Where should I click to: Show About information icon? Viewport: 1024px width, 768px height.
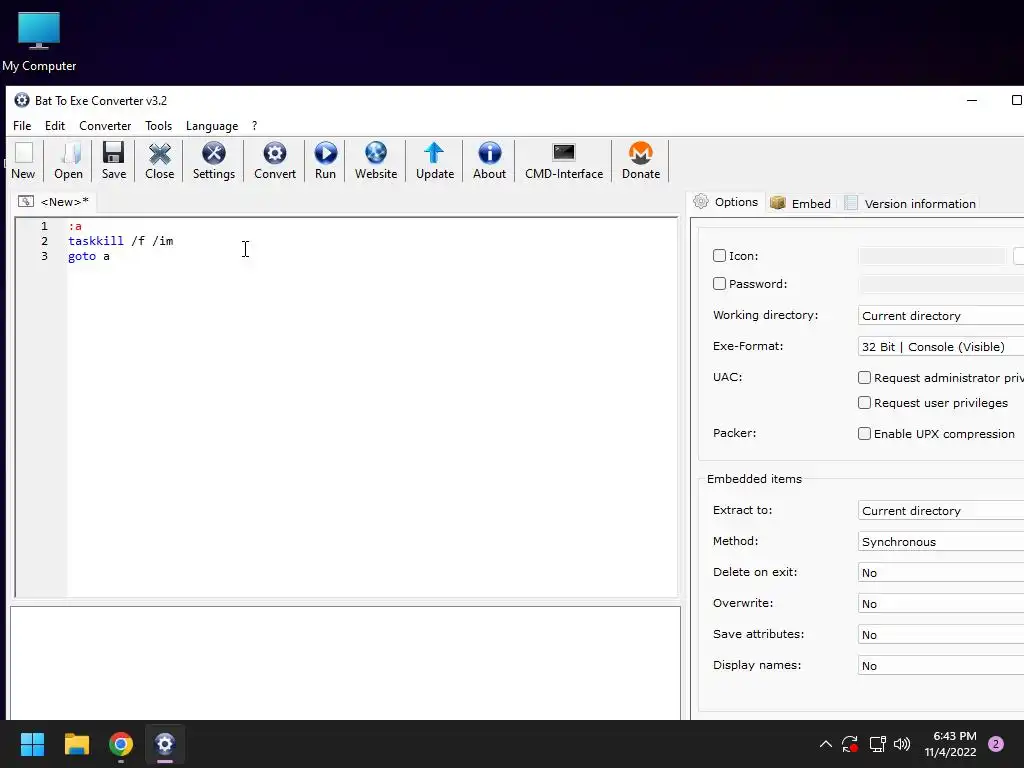pyautogui.click(x=490, y=161)
